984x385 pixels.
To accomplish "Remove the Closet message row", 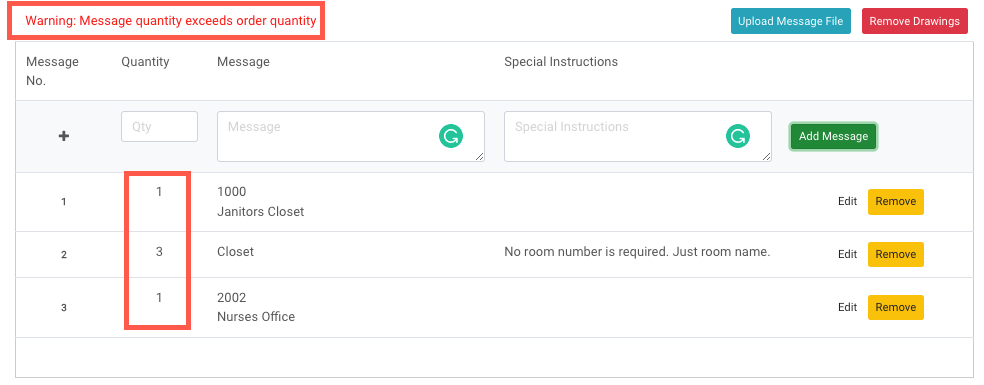I will (896, 254).
